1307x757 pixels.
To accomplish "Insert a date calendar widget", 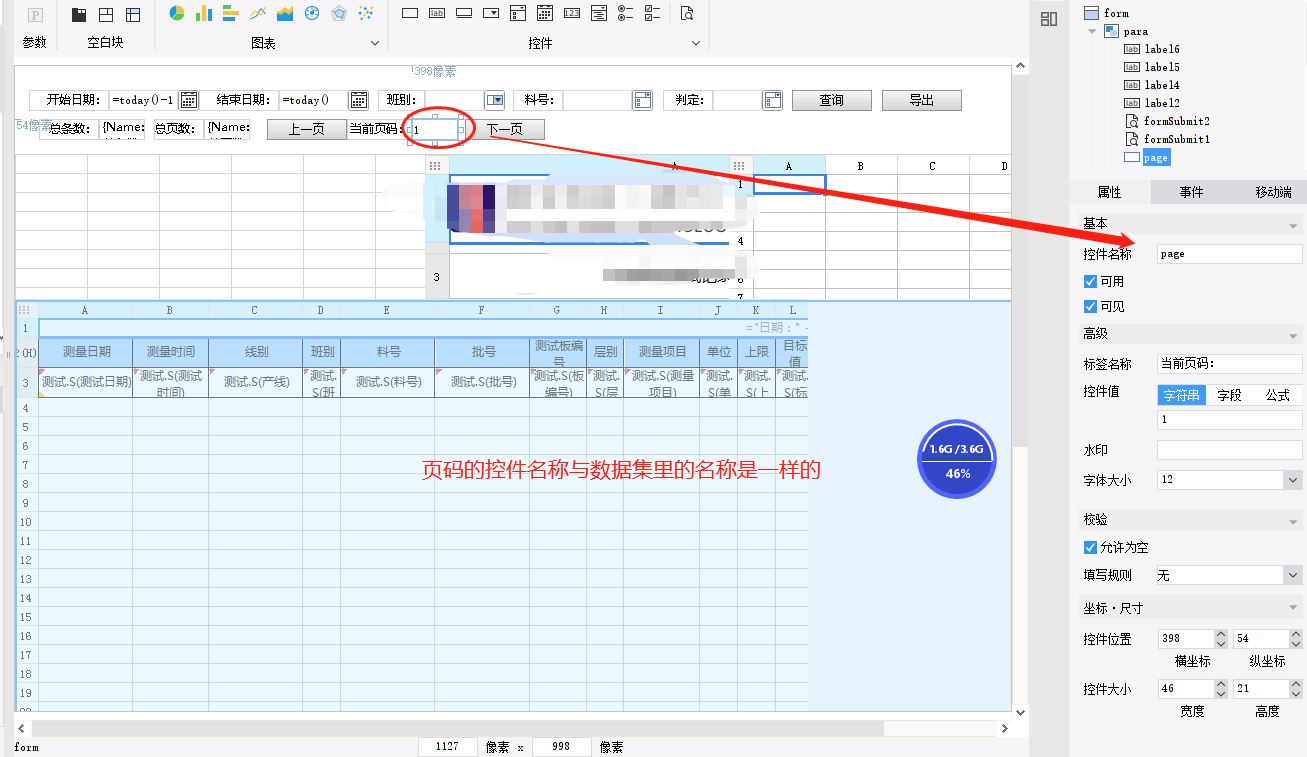I will [x=545, y=14].
